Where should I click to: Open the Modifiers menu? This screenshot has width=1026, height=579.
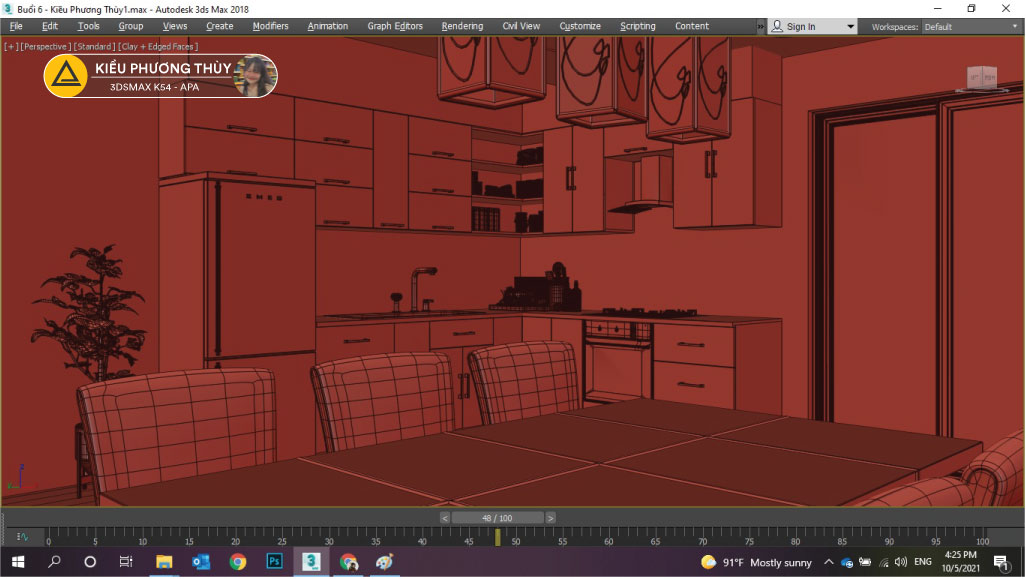point(270,26)
